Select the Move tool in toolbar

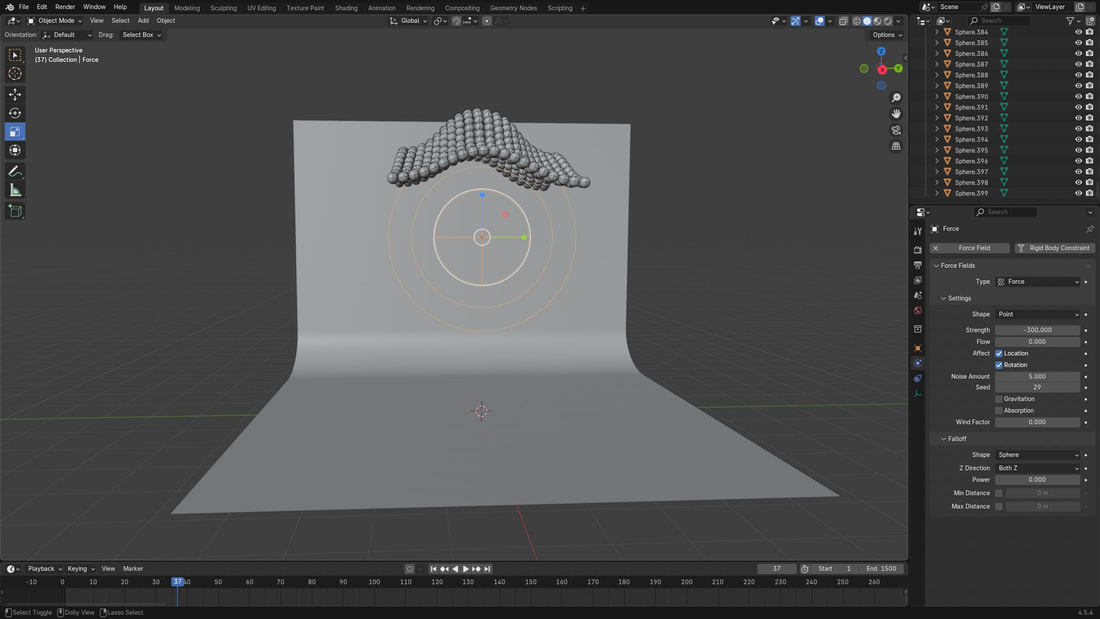coord(15,94)
